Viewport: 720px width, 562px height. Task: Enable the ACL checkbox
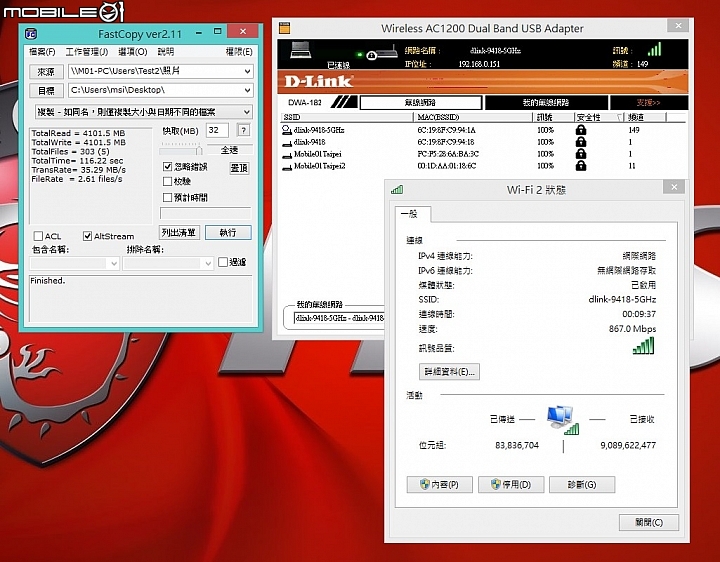coord(39,236)
